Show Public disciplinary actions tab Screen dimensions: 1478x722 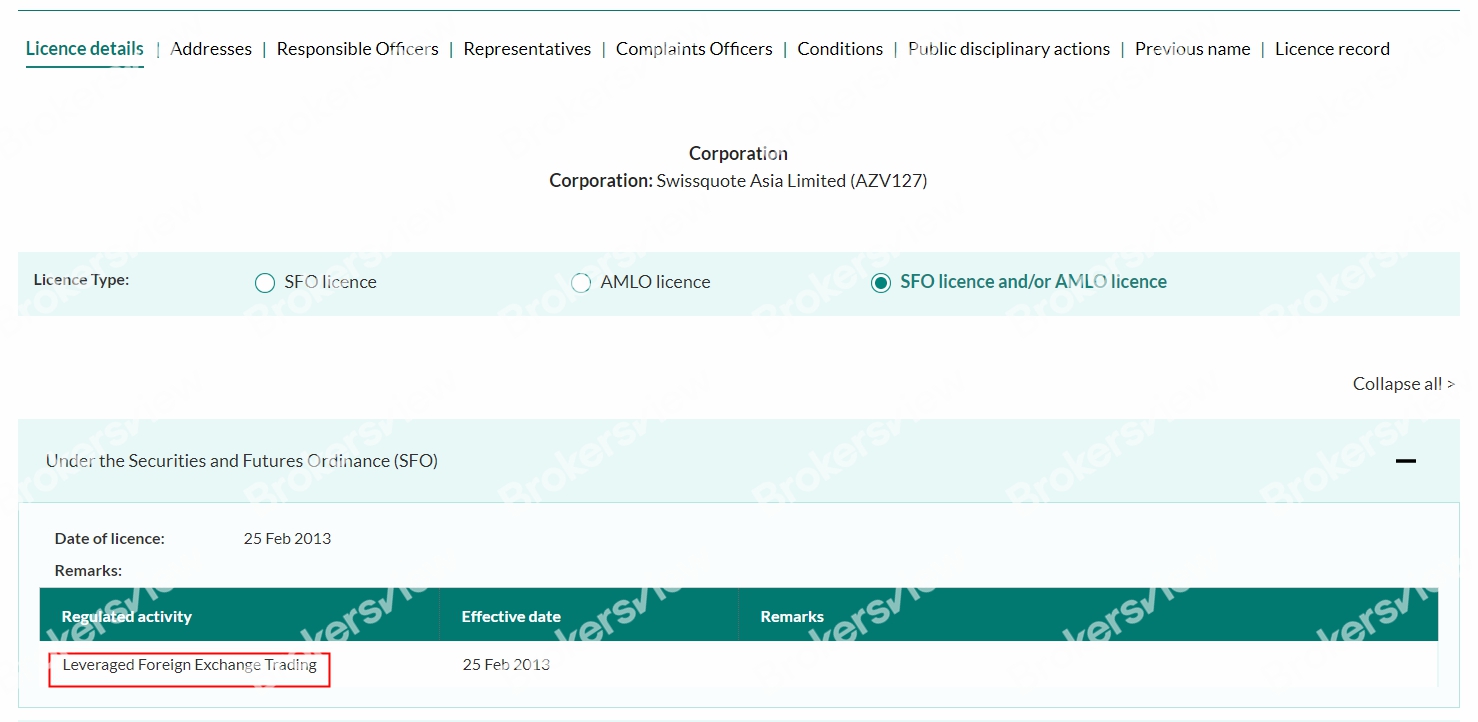coord(1009,49)
